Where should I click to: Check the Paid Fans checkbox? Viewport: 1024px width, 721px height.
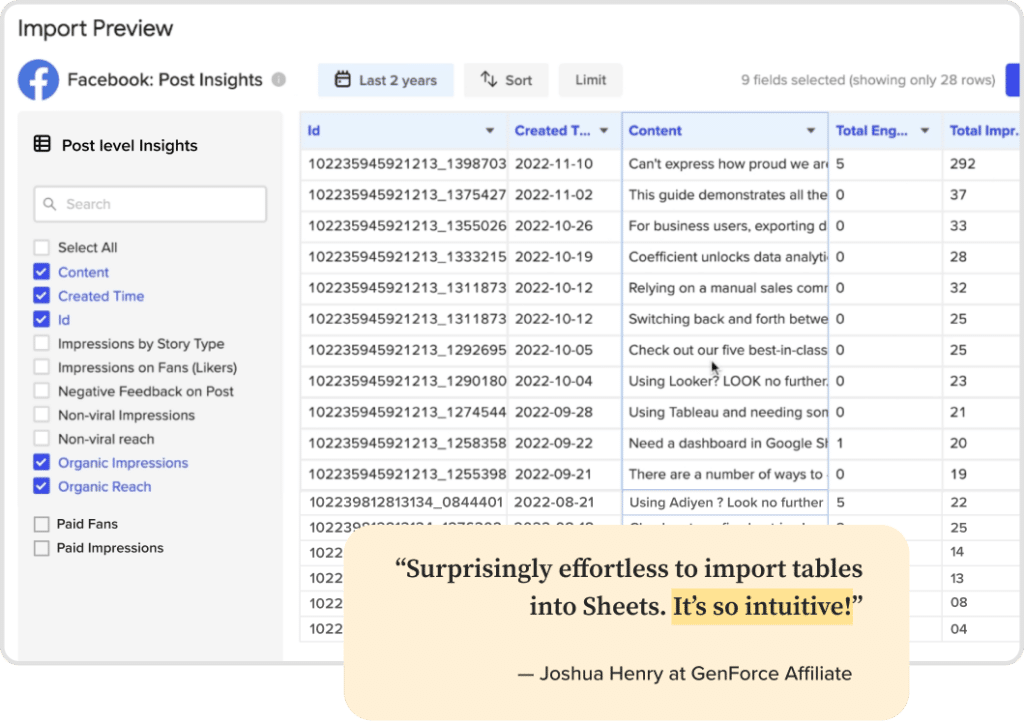(41, 524)
